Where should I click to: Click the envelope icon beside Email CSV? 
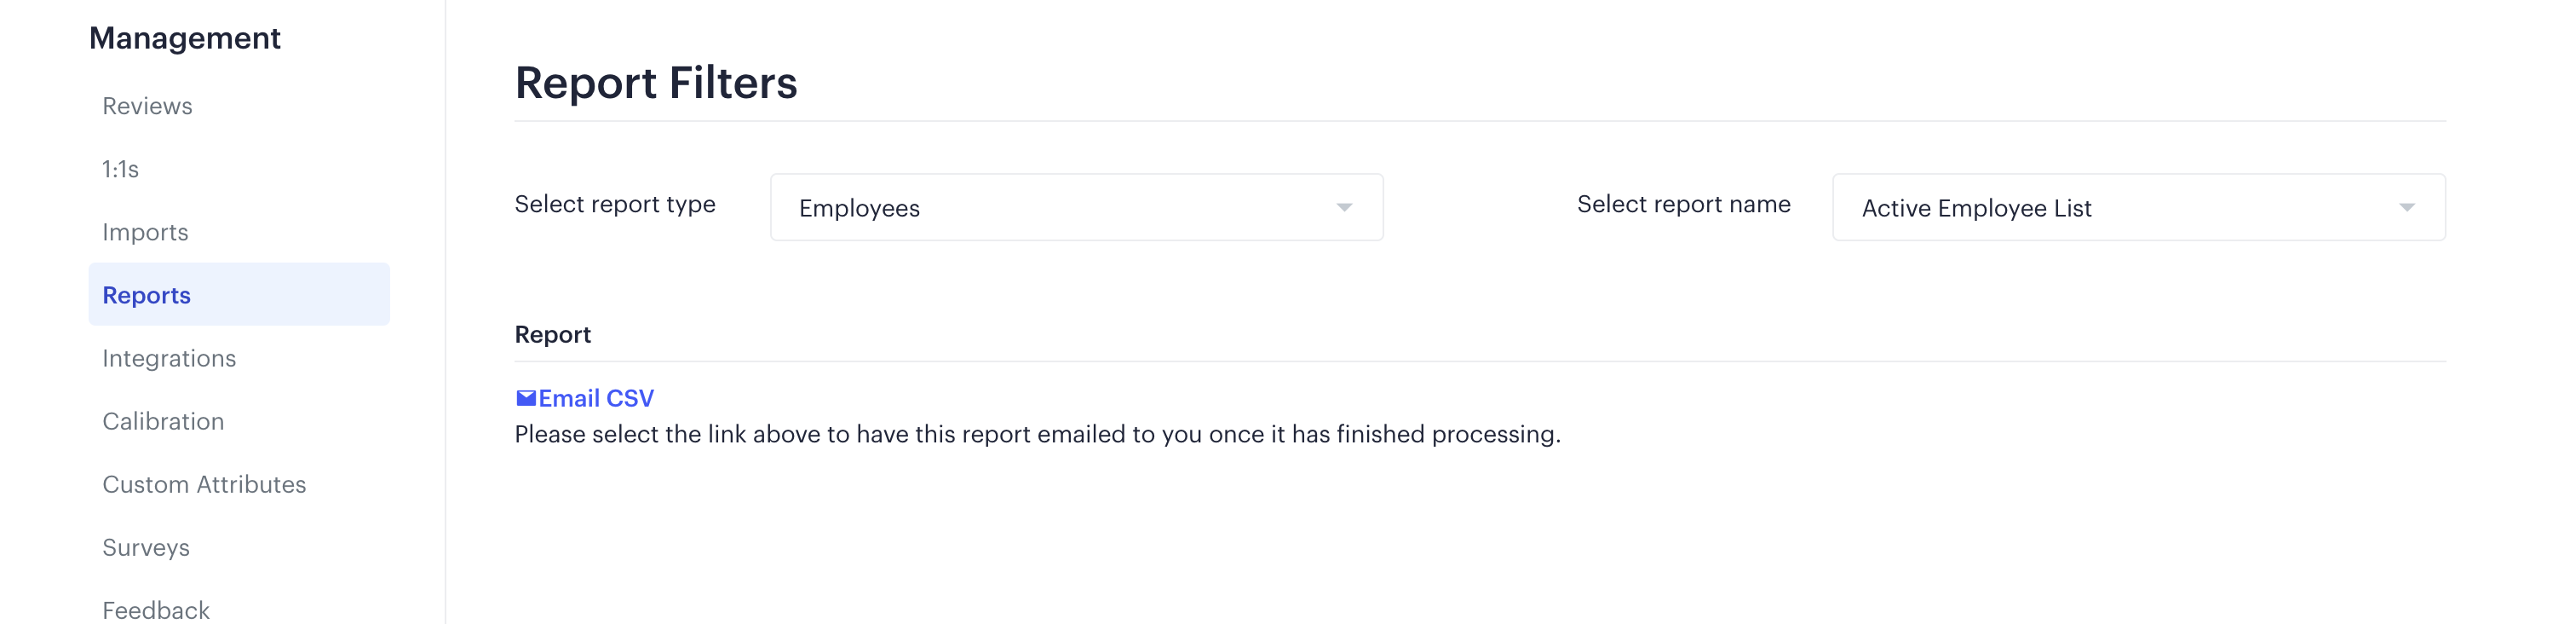click(x=526, y=398)
